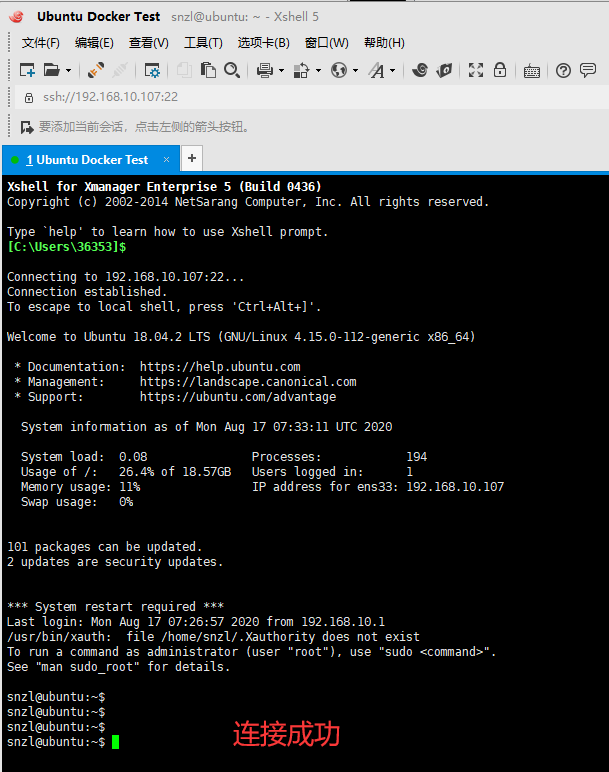Expand the Print dropdown arrow
The height and width of the screenshot is (772, 609).
[282, 70]
